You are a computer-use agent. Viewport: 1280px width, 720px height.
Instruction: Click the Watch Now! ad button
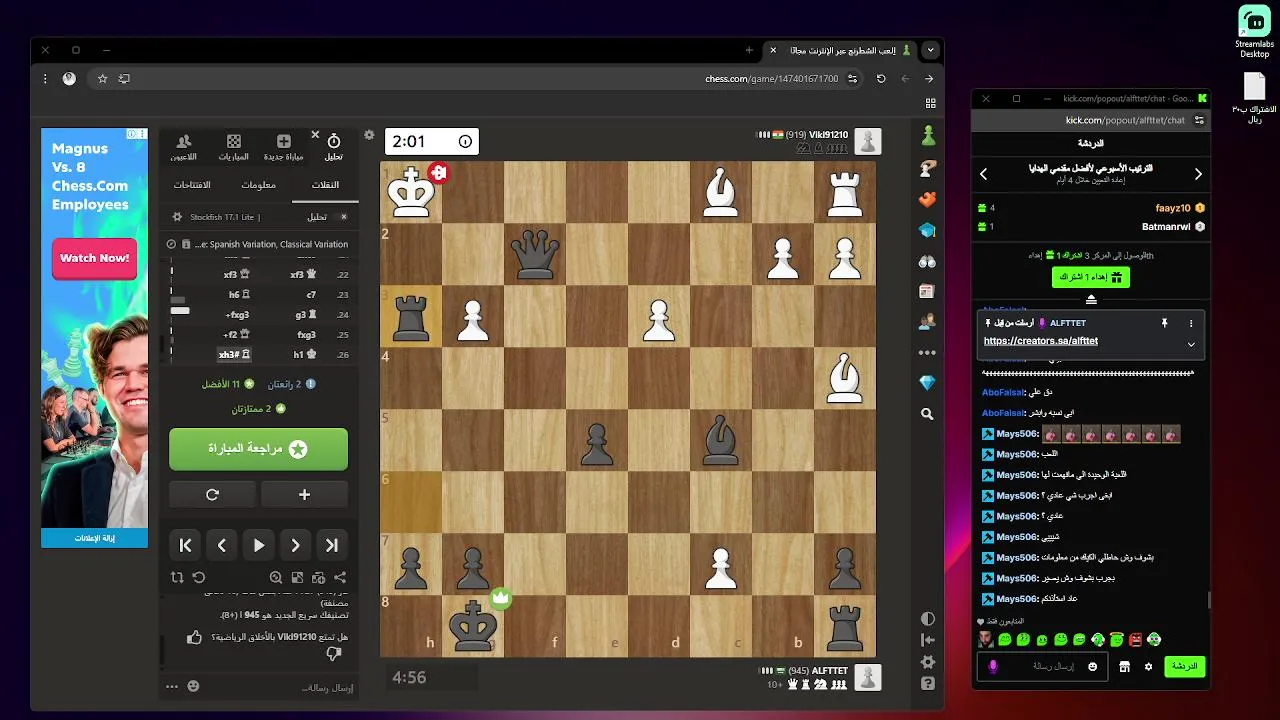(94, 258)
